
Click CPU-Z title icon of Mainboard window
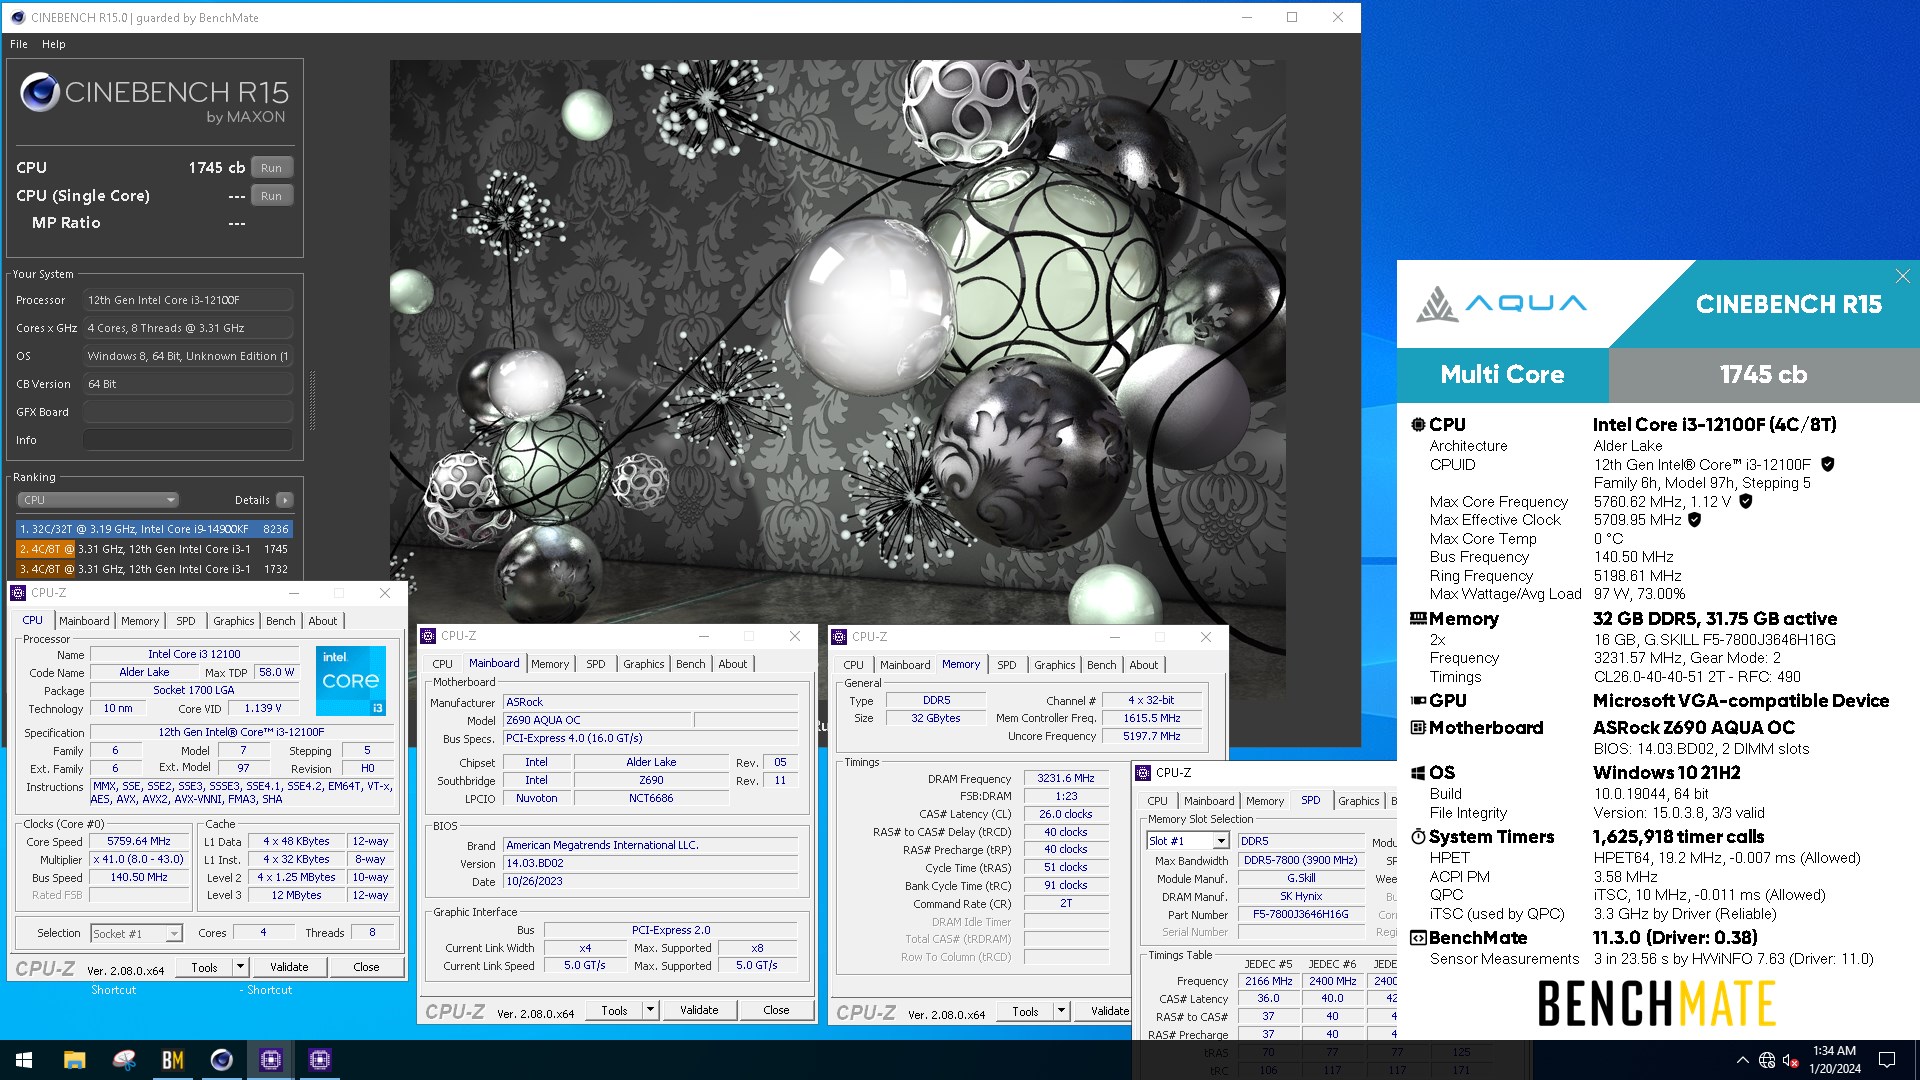pyautogui.click(x=429, y=636)
